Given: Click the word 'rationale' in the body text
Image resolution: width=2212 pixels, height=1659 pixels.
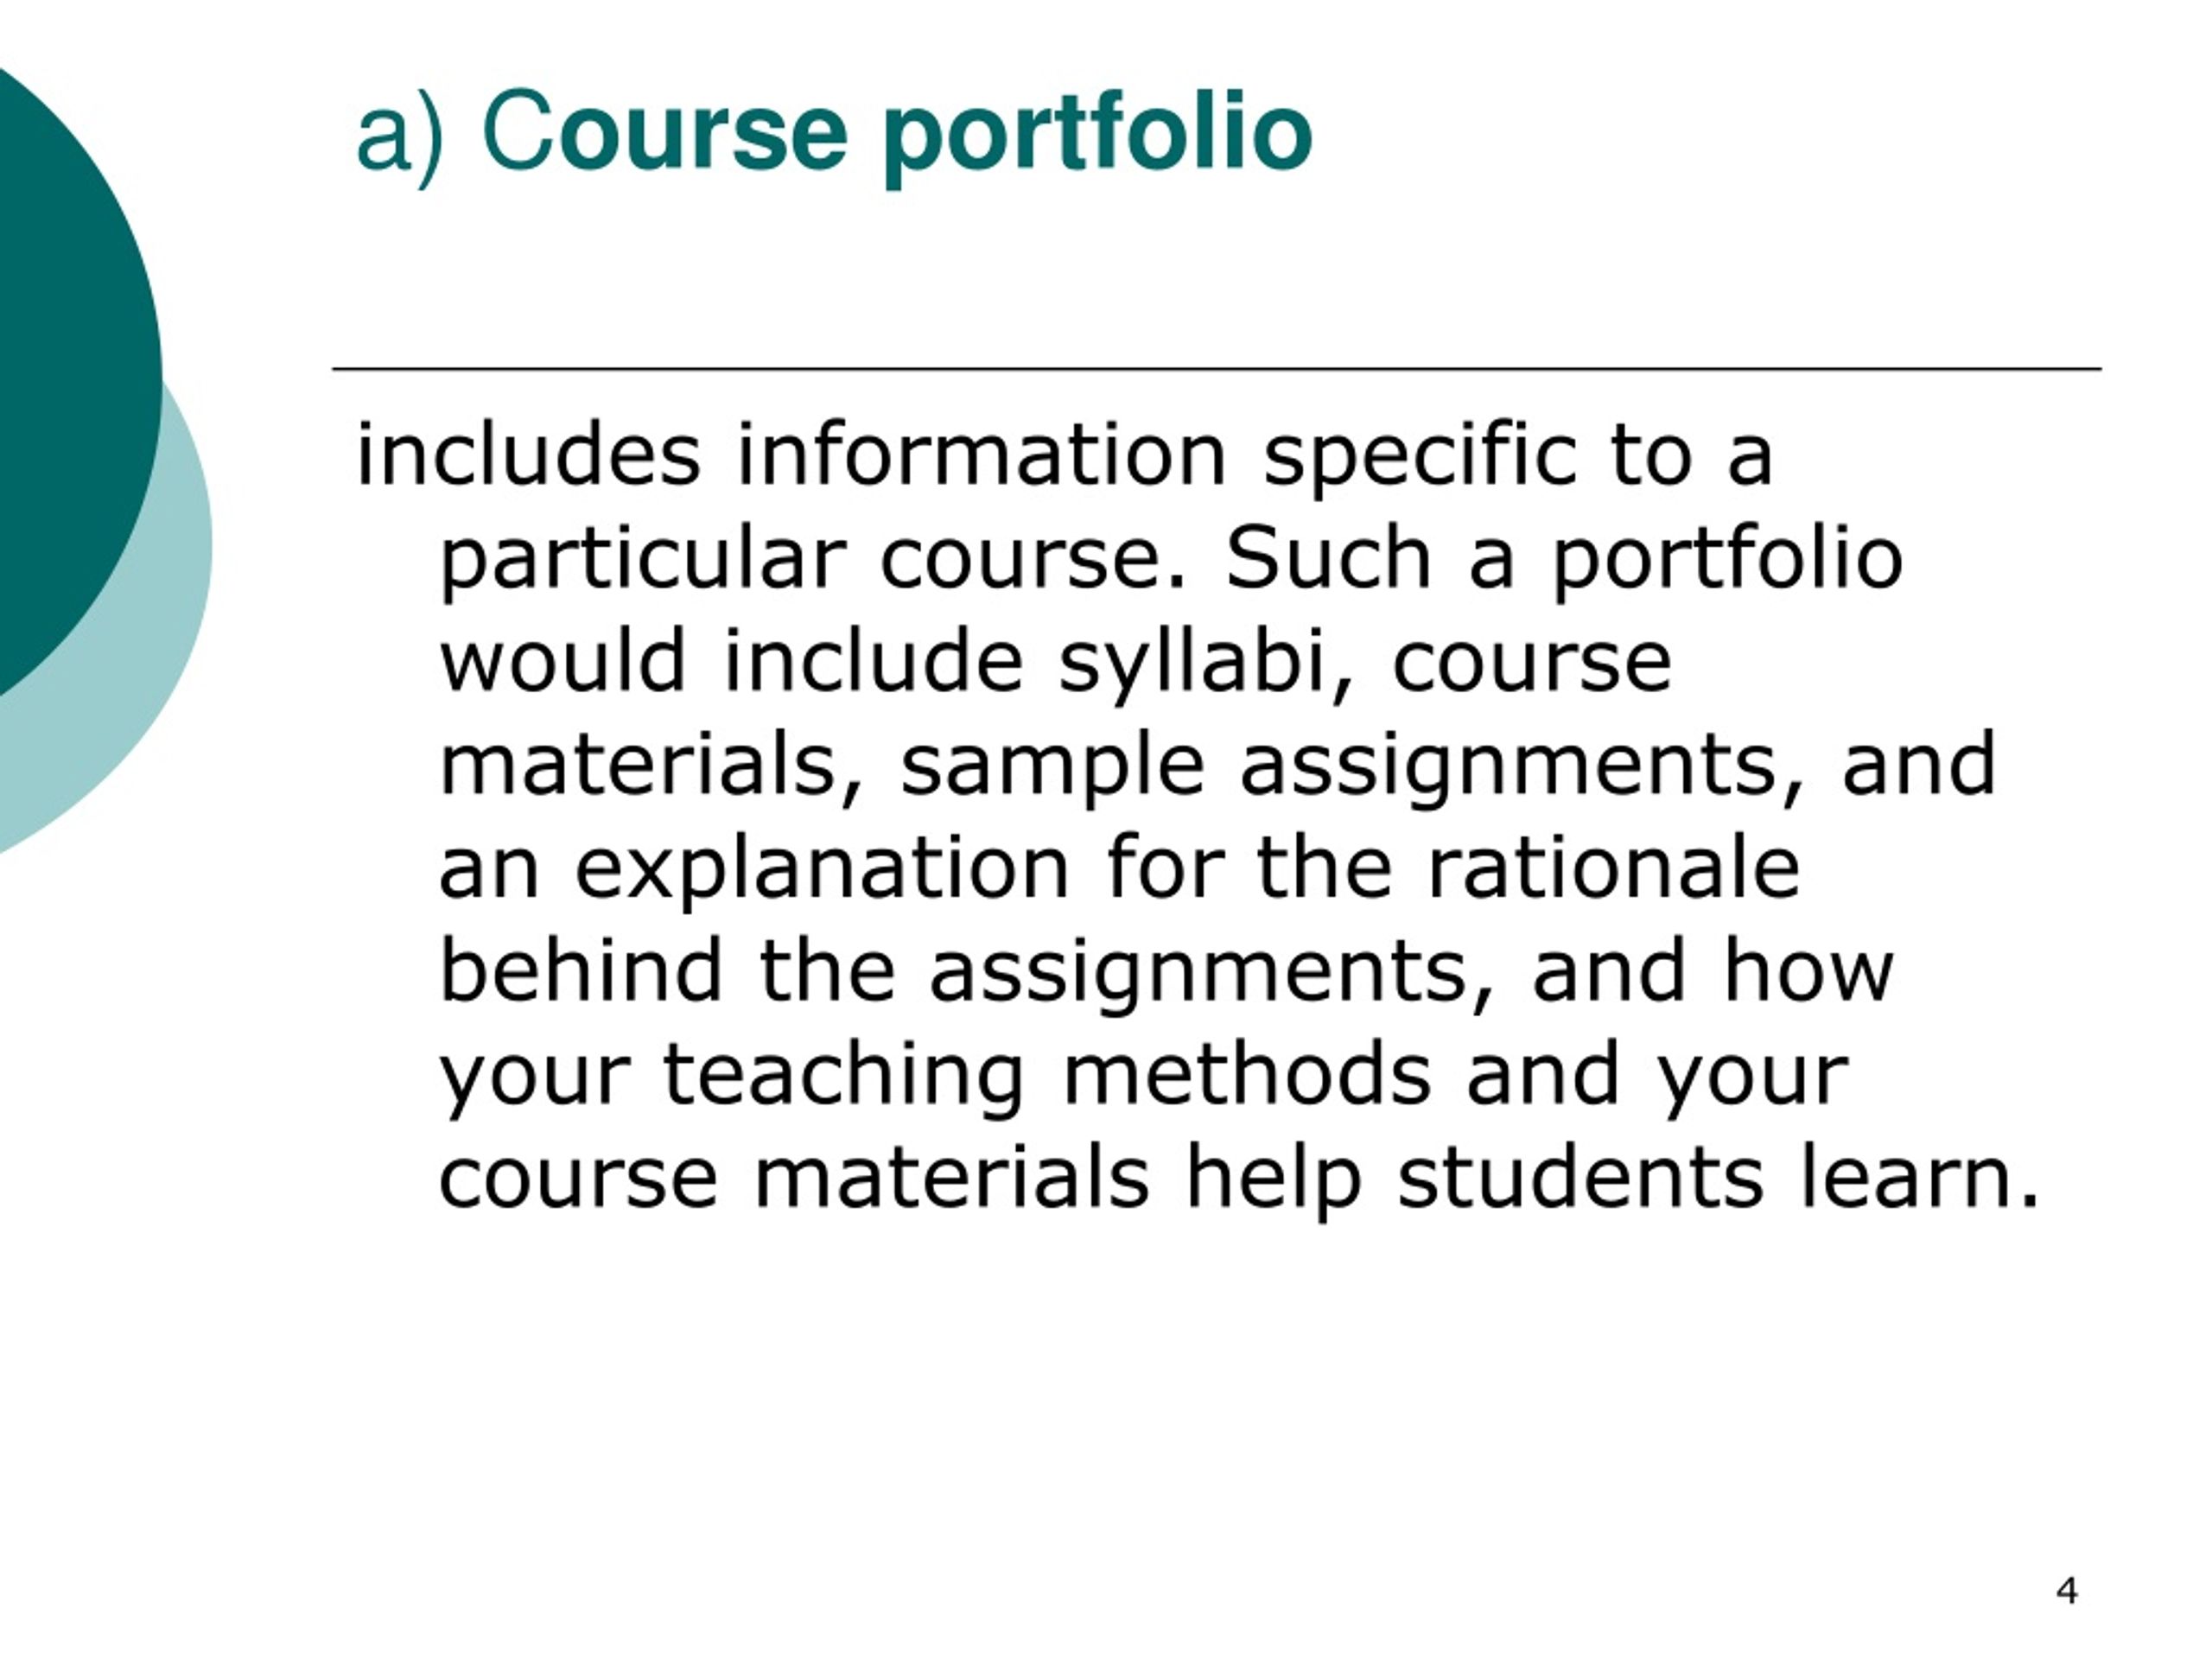Looking at the screenshot, I should [x=1613, y=871].
